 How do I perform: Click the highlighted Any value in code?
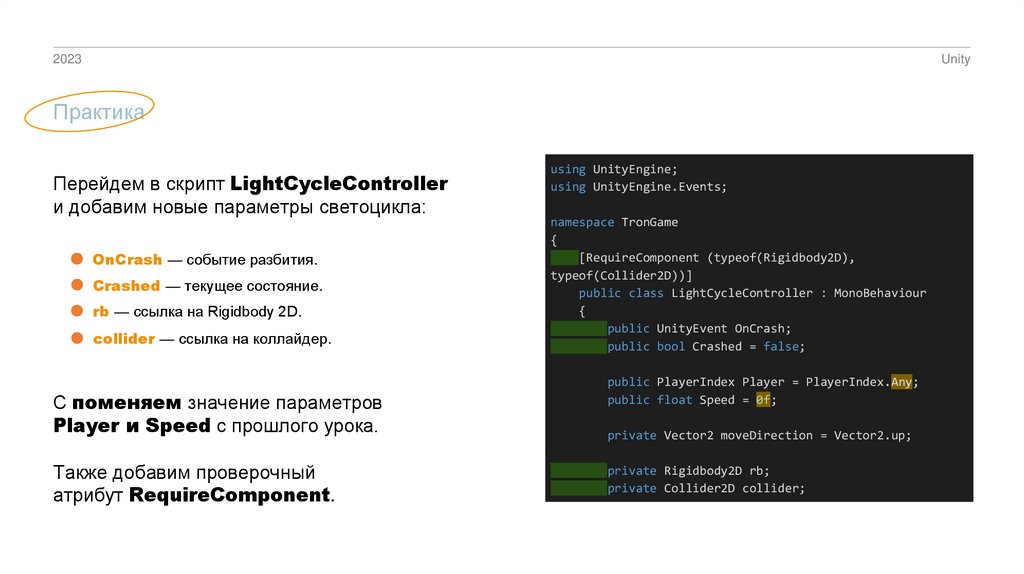pos(901,382)
